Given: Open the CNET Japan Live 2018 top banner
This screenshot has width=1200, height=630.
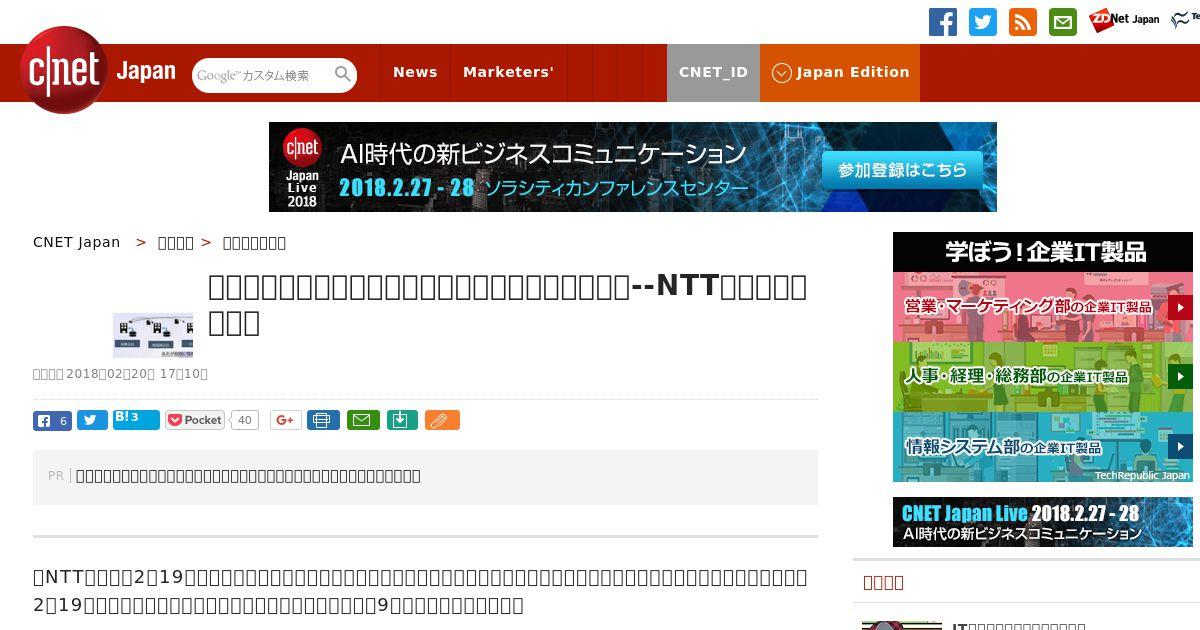Looking at the screenshot, I should 632,167.
